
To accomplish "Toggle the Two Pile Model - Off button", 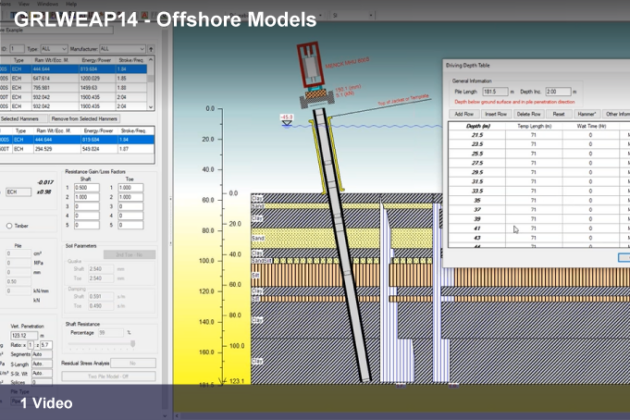I will [108, 377].
